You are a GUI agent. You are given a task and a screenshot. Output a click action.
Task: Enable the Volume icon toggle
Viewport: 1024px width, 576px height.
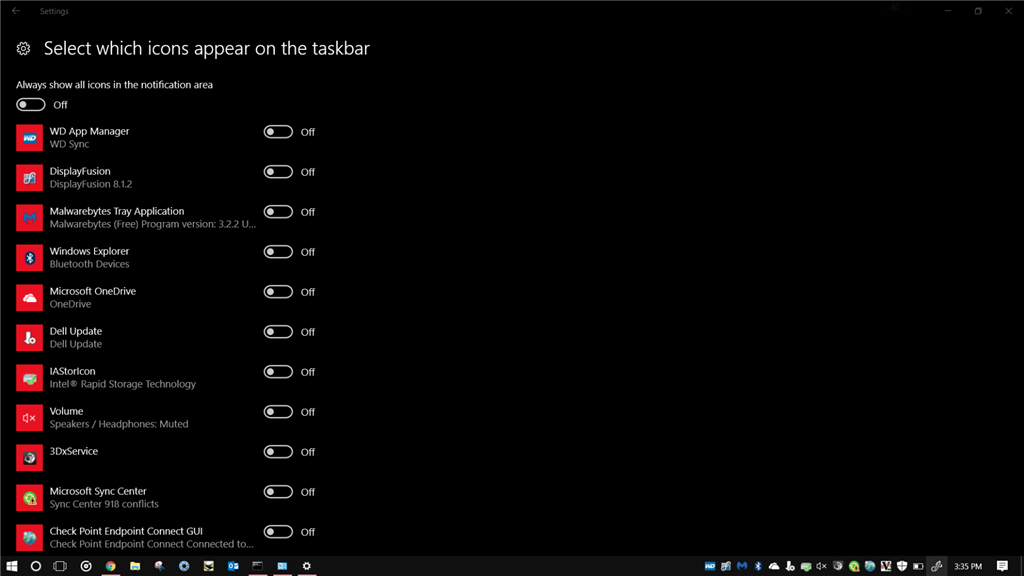[278, 411]
